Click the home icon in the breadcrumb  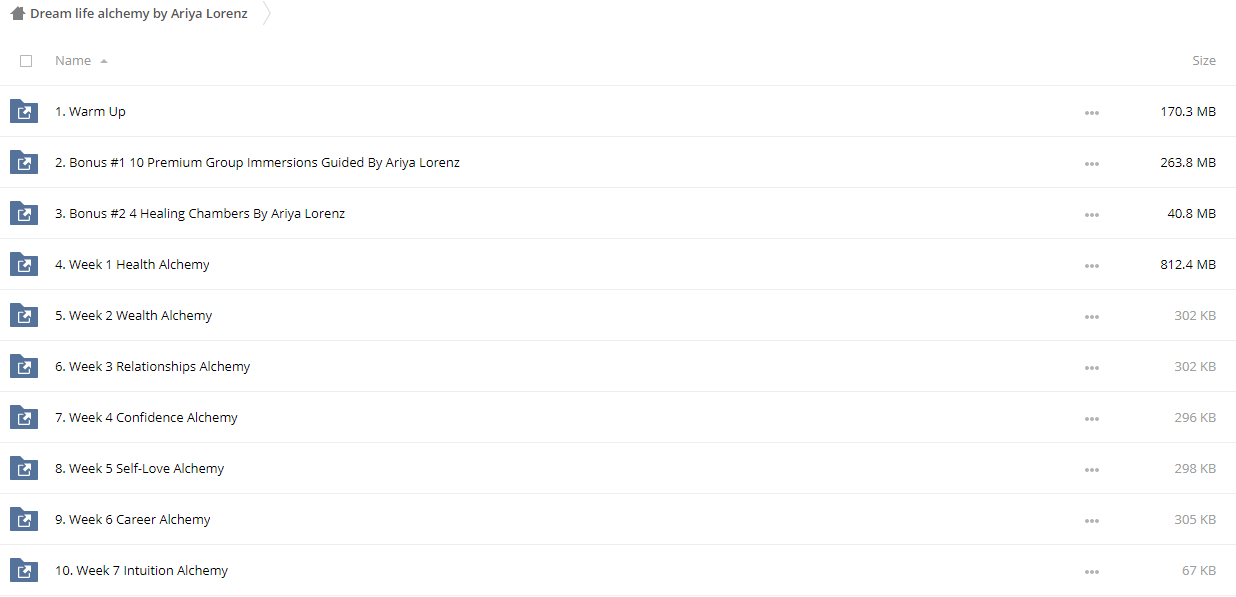[17, 14]
